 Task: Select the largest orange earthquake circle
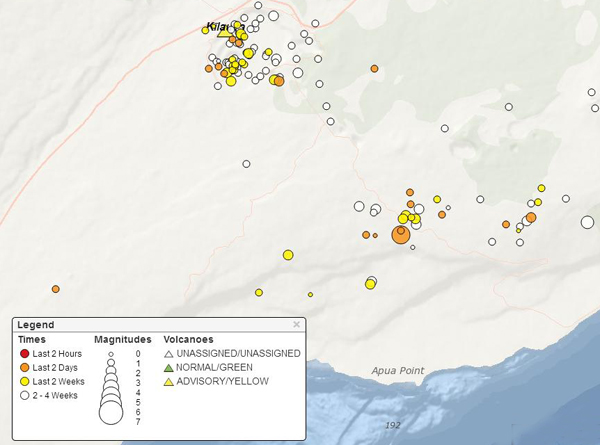click(x=400, y=235)
